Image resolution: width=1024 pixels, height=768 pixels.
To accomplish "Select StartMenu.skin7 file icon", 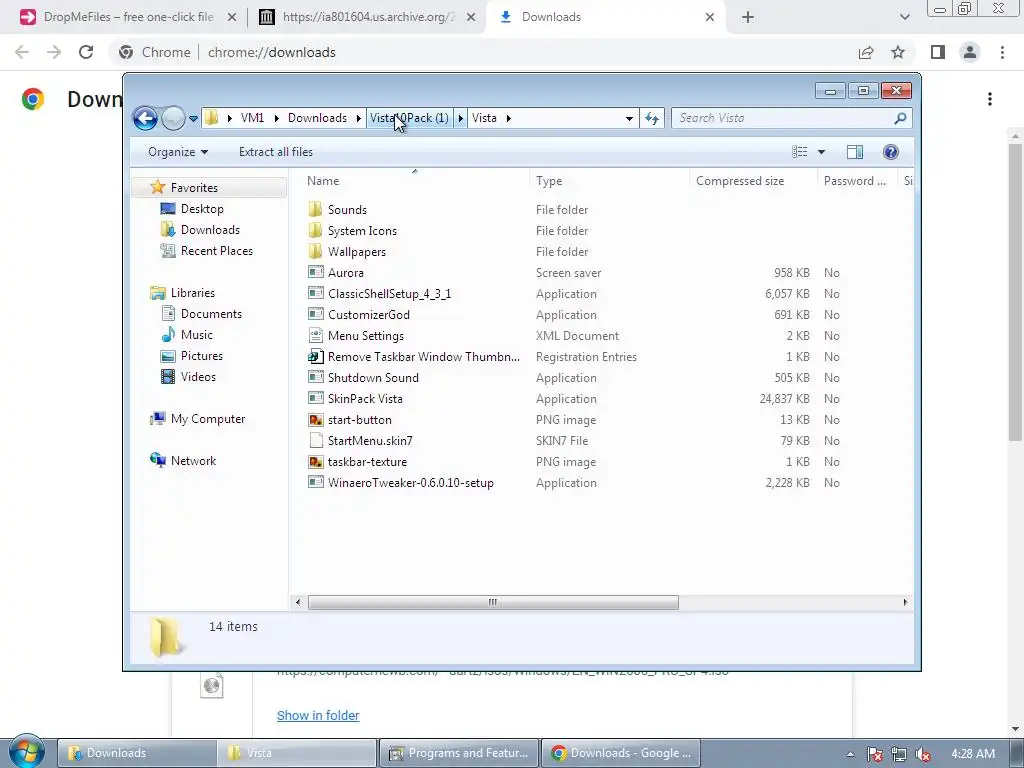I will click(315, 440).
